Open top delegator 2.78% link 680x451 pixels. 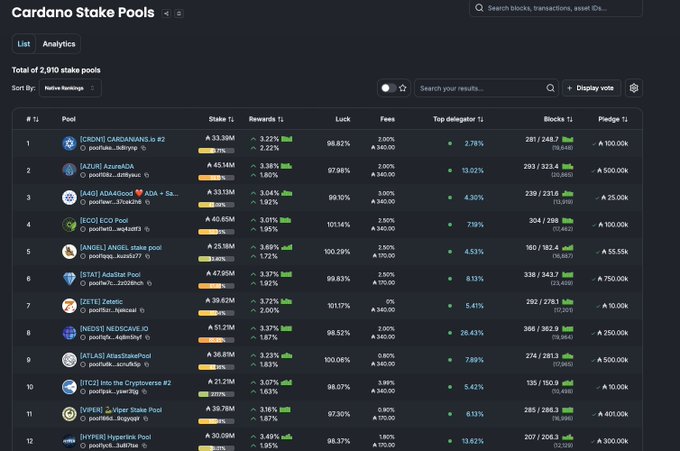474,144
